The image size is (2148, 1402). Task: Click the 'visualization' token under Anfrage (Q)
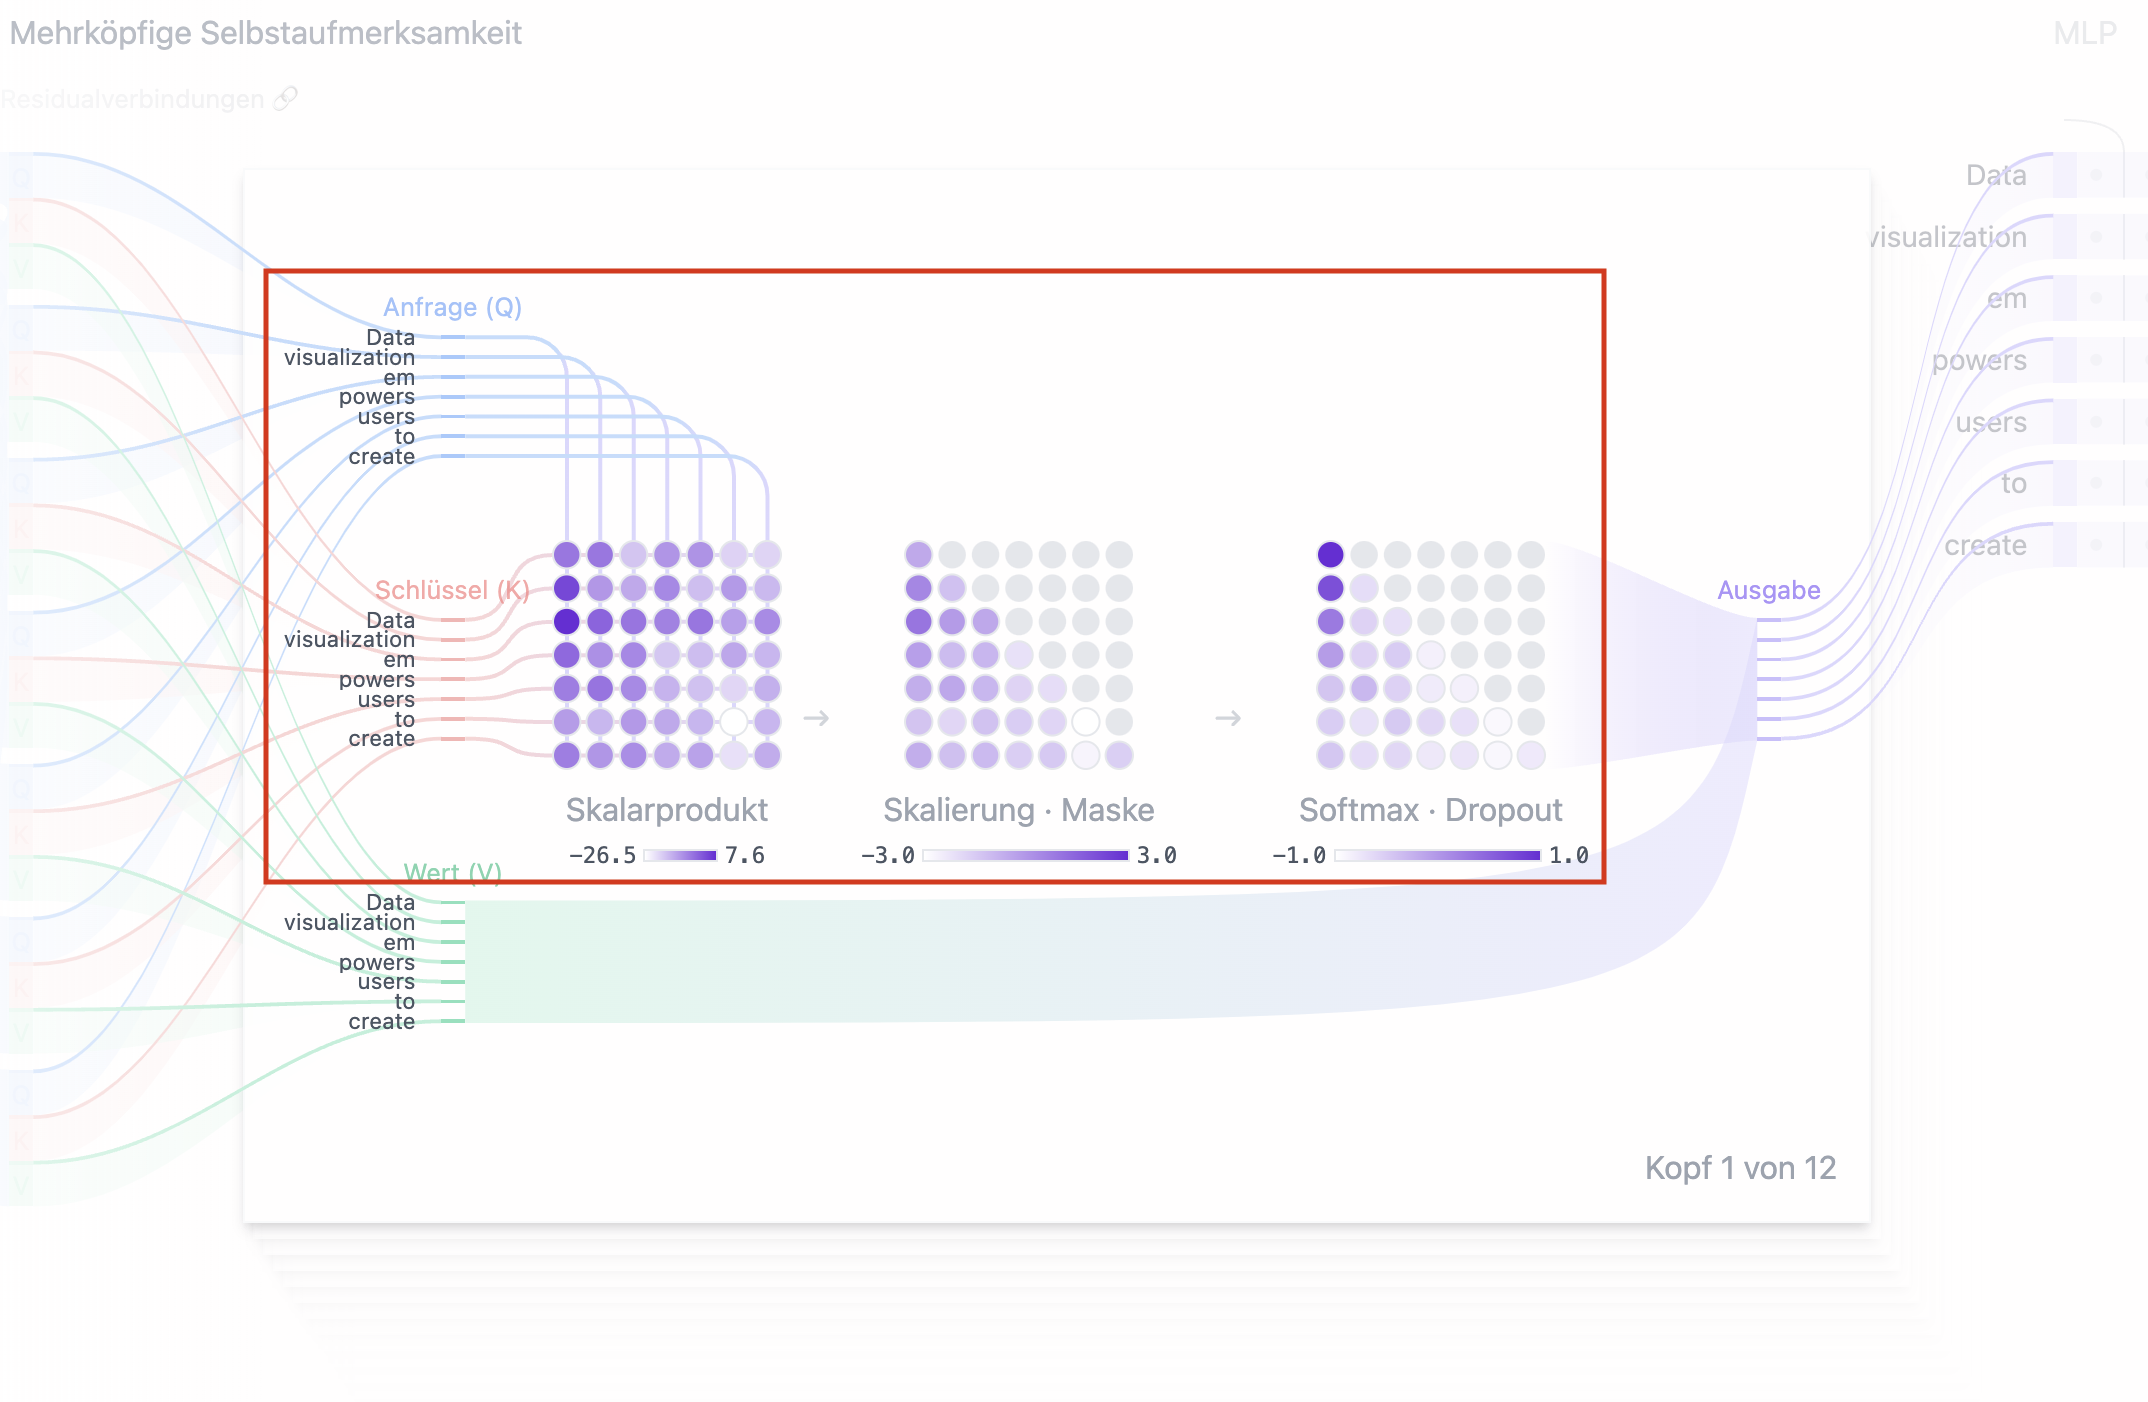(349, 357)
